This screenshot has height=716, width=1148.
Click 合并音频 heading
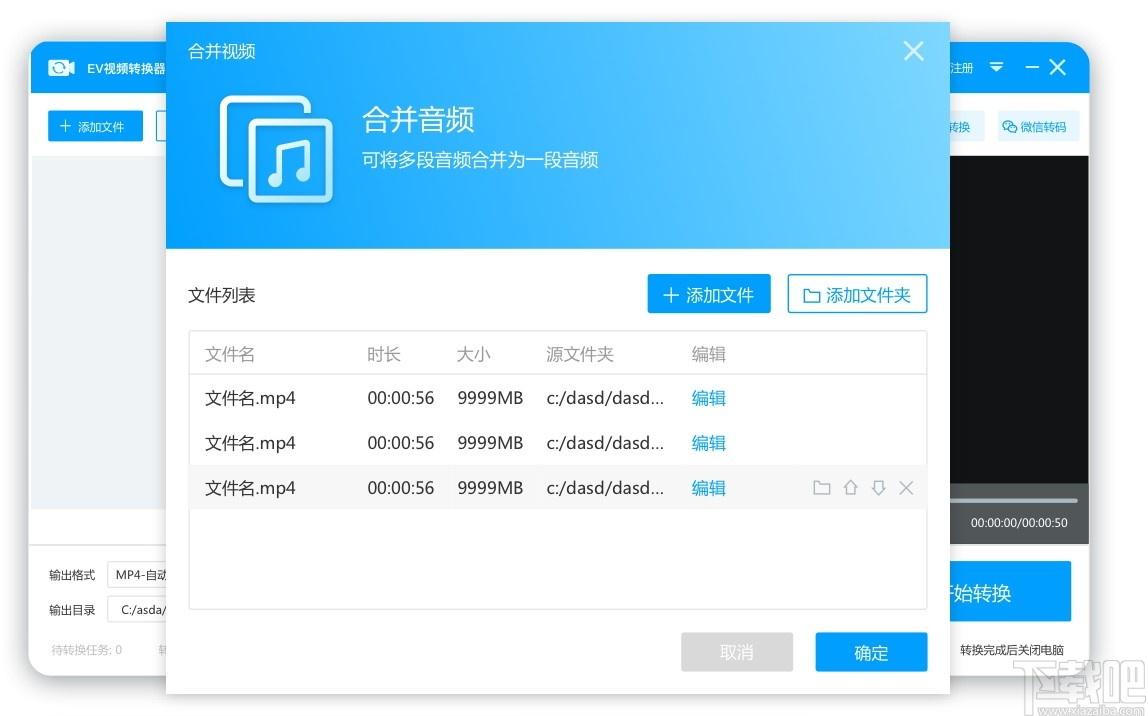418,119
